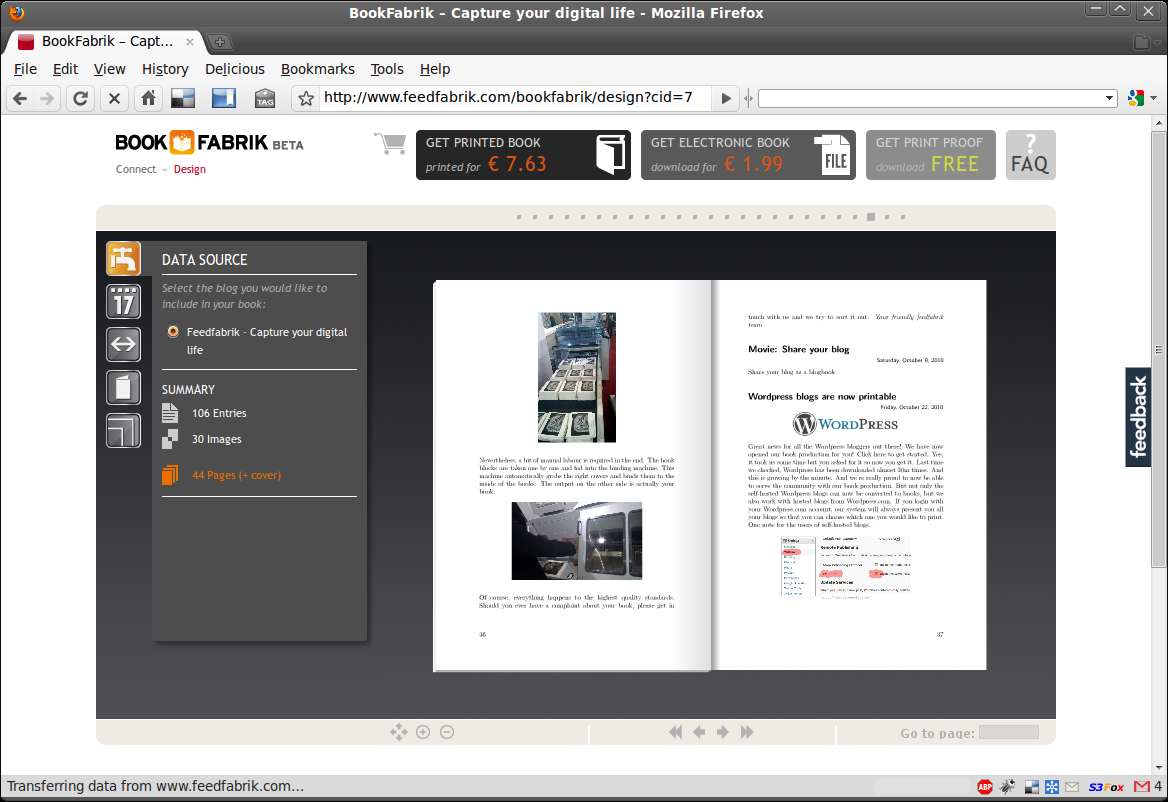The height and width of the screenshot is (802, 1168).
Task: Click the Go arrow beside URL
Action: [726, 98]
